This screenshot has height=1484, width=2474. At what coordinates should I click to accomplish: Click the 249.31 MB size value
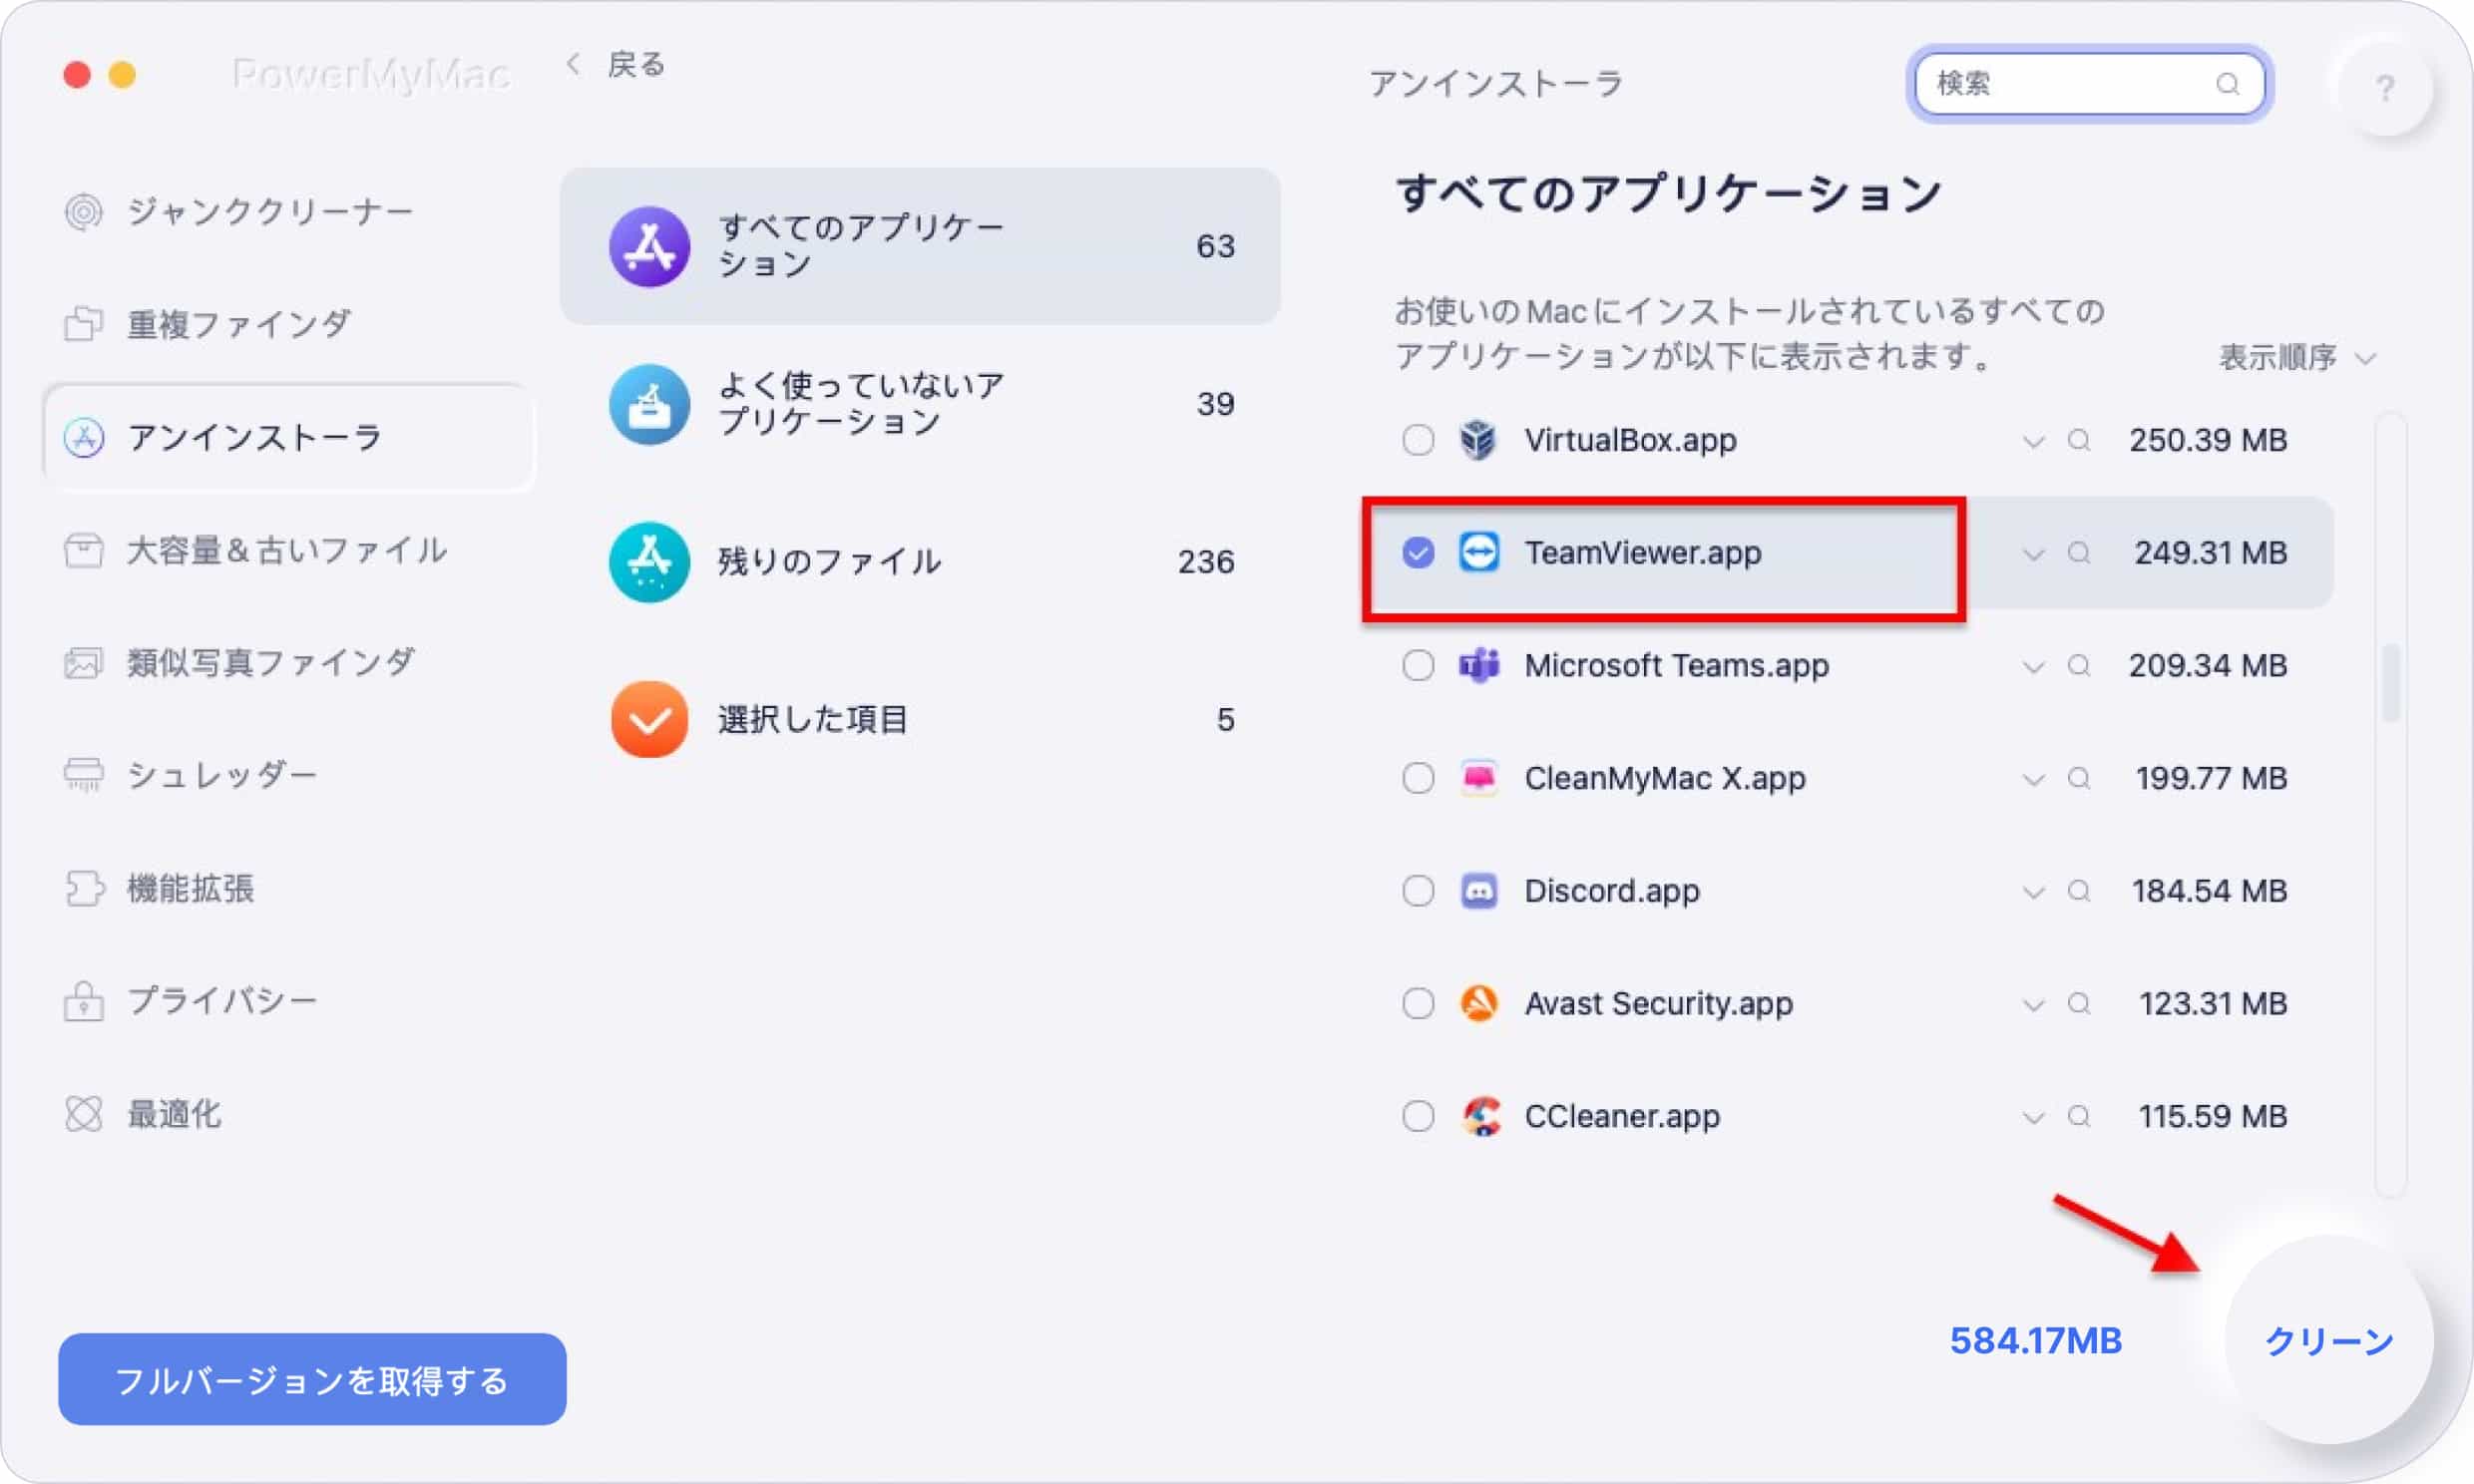2210,552
